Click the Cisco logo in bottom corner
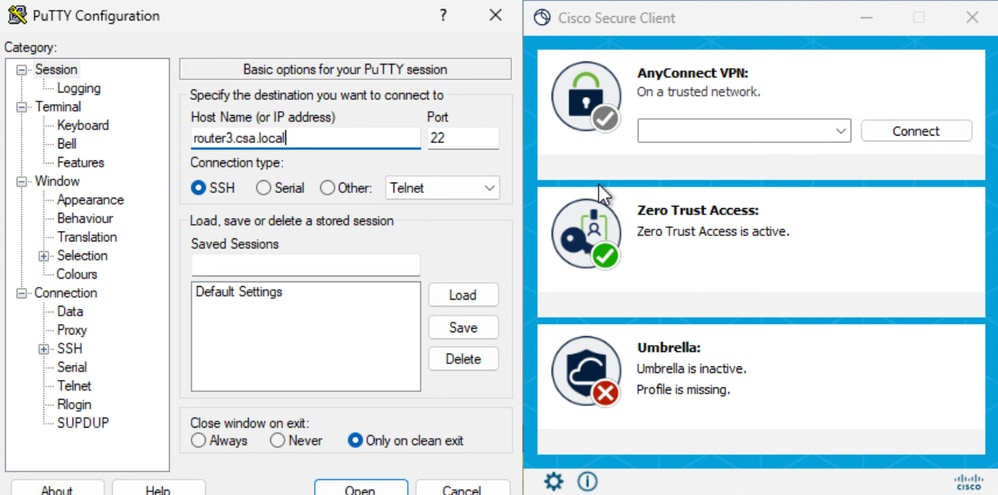 coord(968,482)
